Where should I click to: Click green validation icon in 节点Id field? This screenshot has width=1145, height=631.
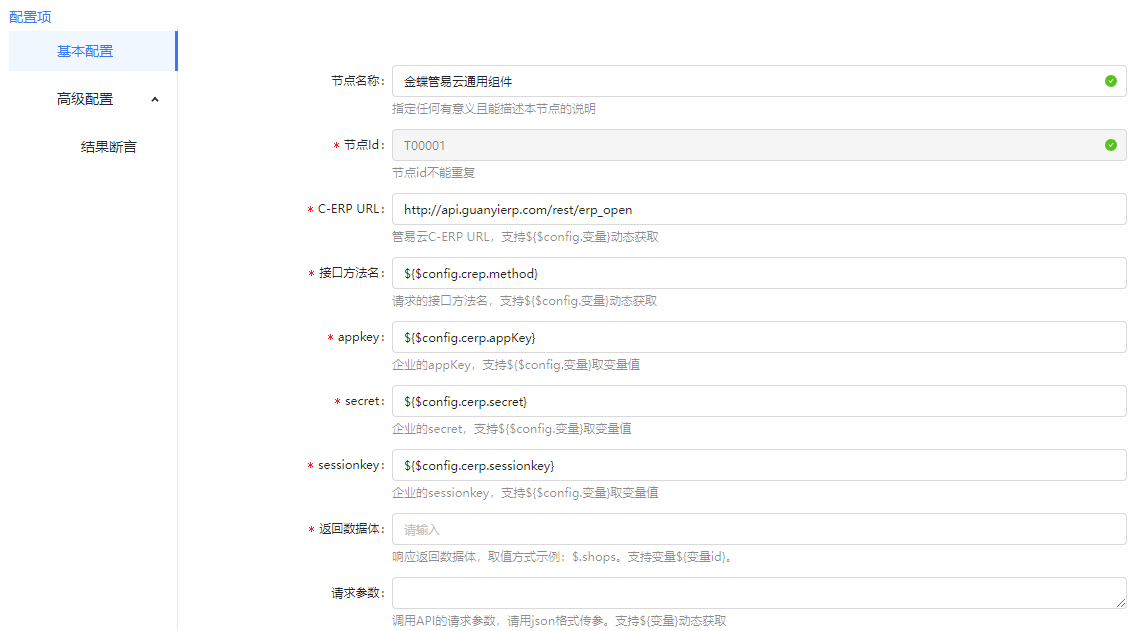pos(1110,145)
